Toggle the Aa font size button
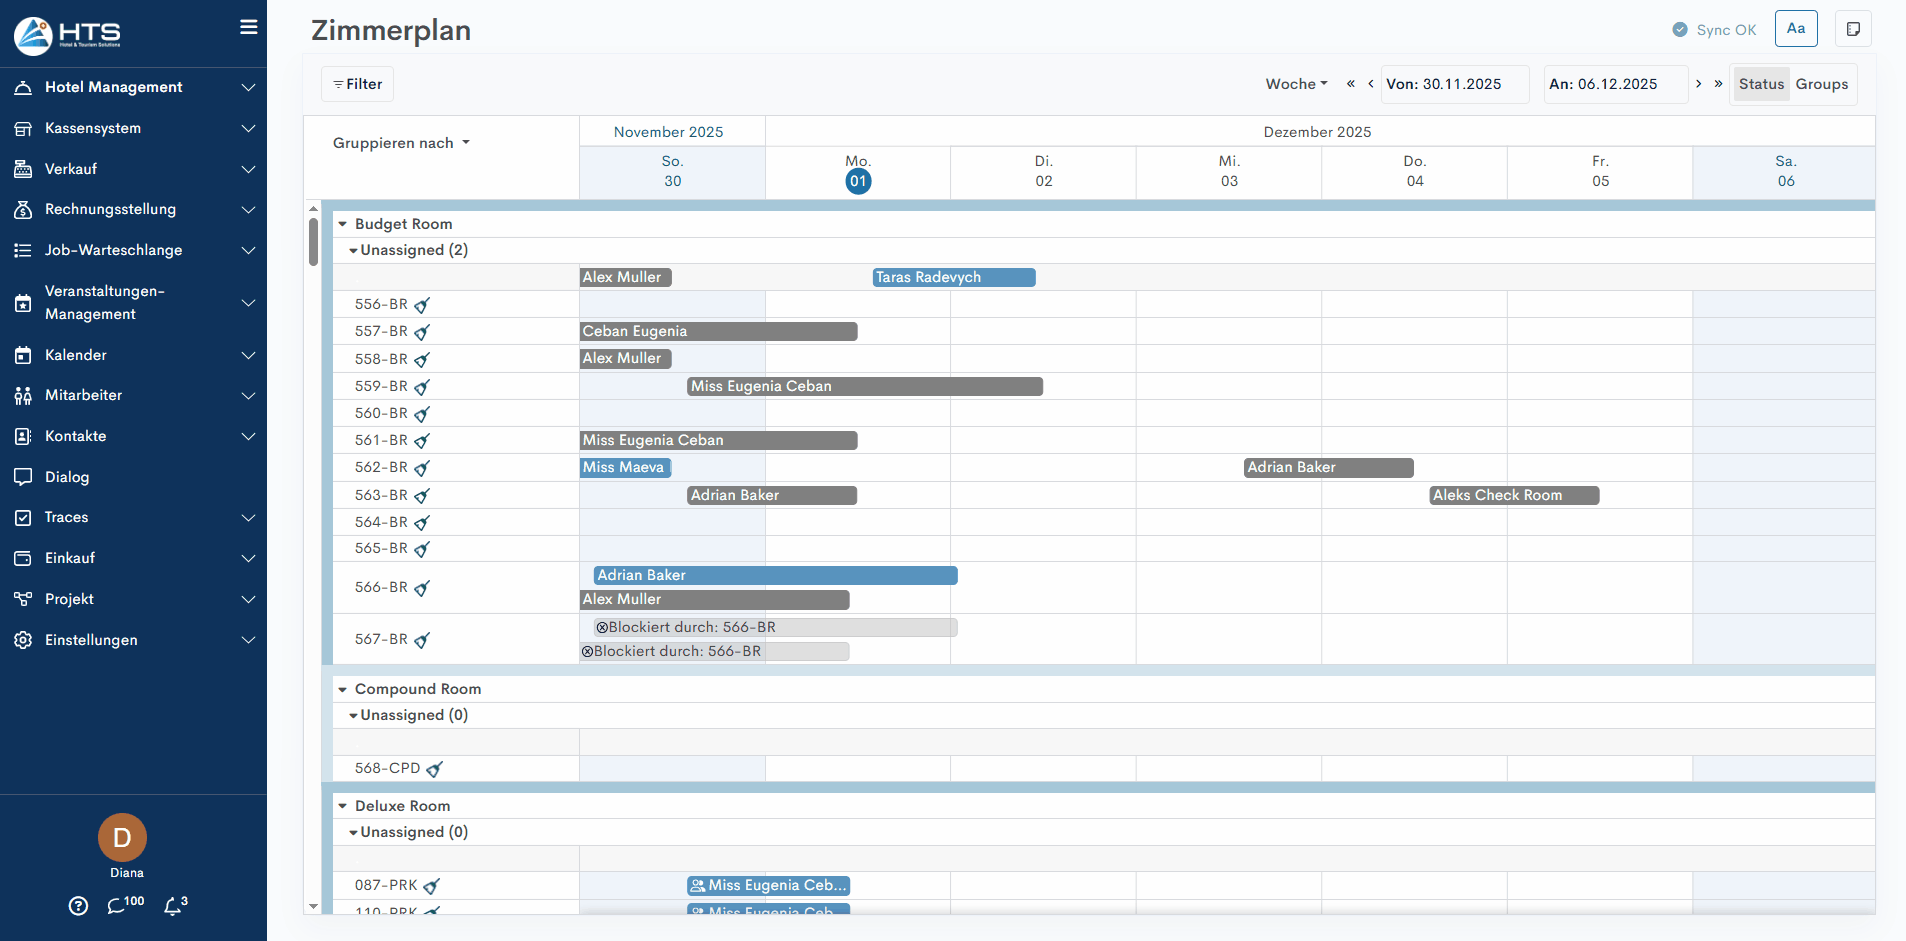Image resolution: width=1906 pixels, height=941 pixels. (1796, 29)
